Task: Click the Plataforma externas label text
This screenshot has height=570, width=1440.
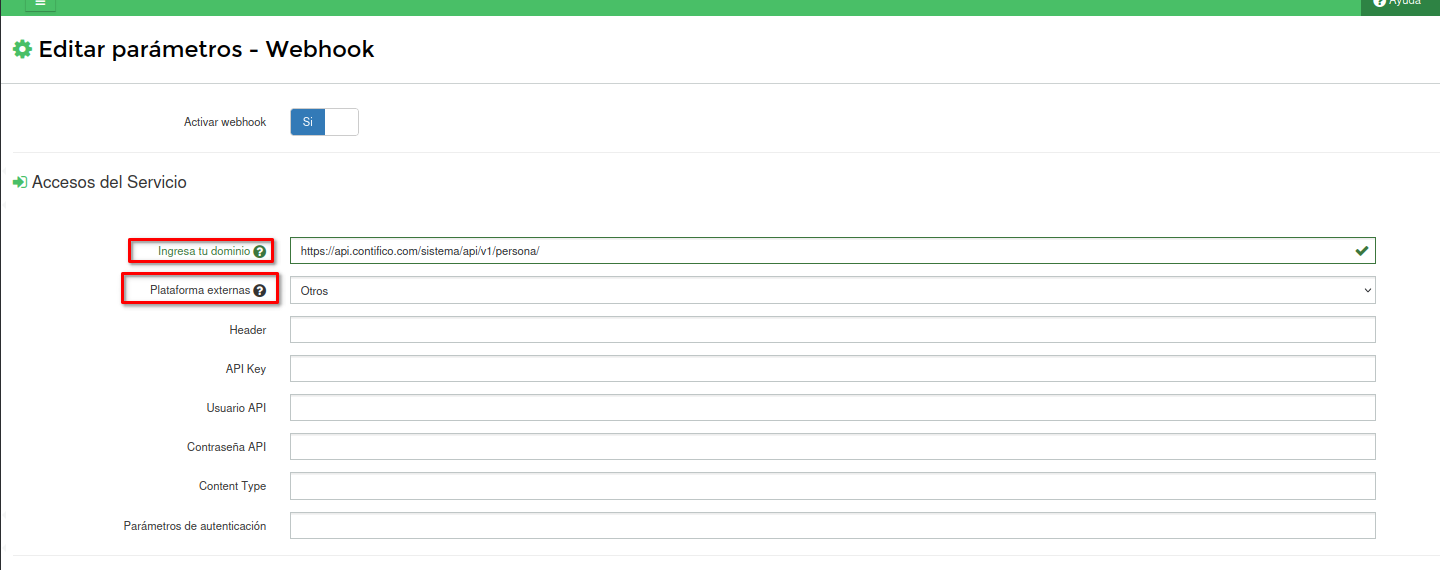Action: click(x=199, y=291)
